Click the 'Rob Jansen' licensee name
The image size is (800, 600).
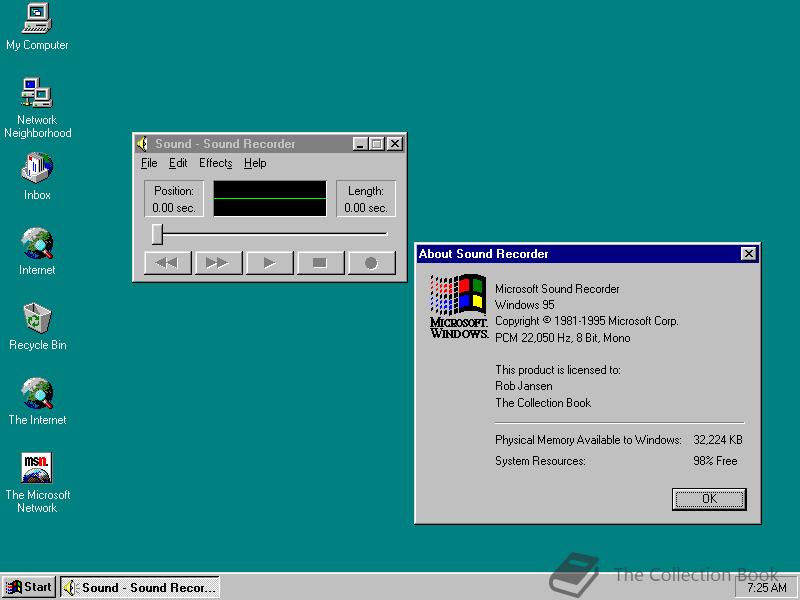pos(523,386)
